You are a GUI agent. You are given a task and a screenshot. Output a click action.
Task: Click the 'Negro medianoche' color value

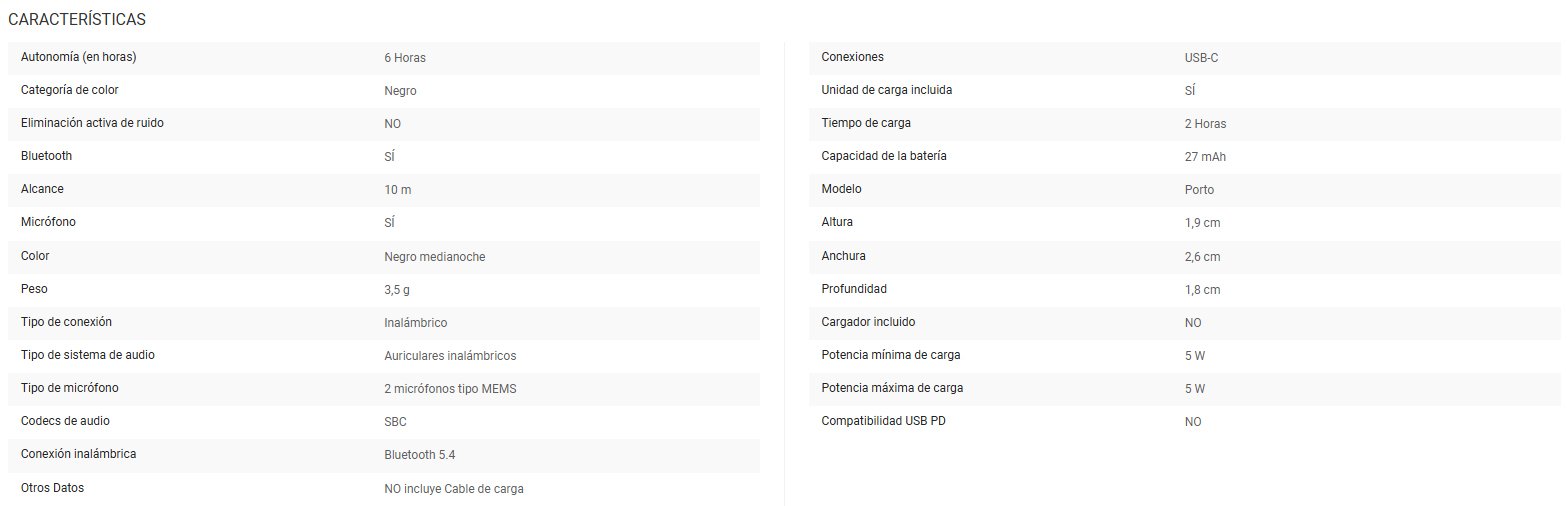coord(435,257)
